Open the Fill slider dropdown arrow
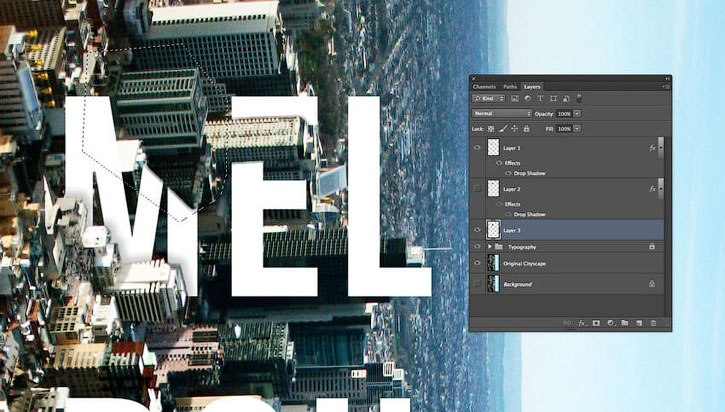 pyautogui.click(x=577, y=129)
